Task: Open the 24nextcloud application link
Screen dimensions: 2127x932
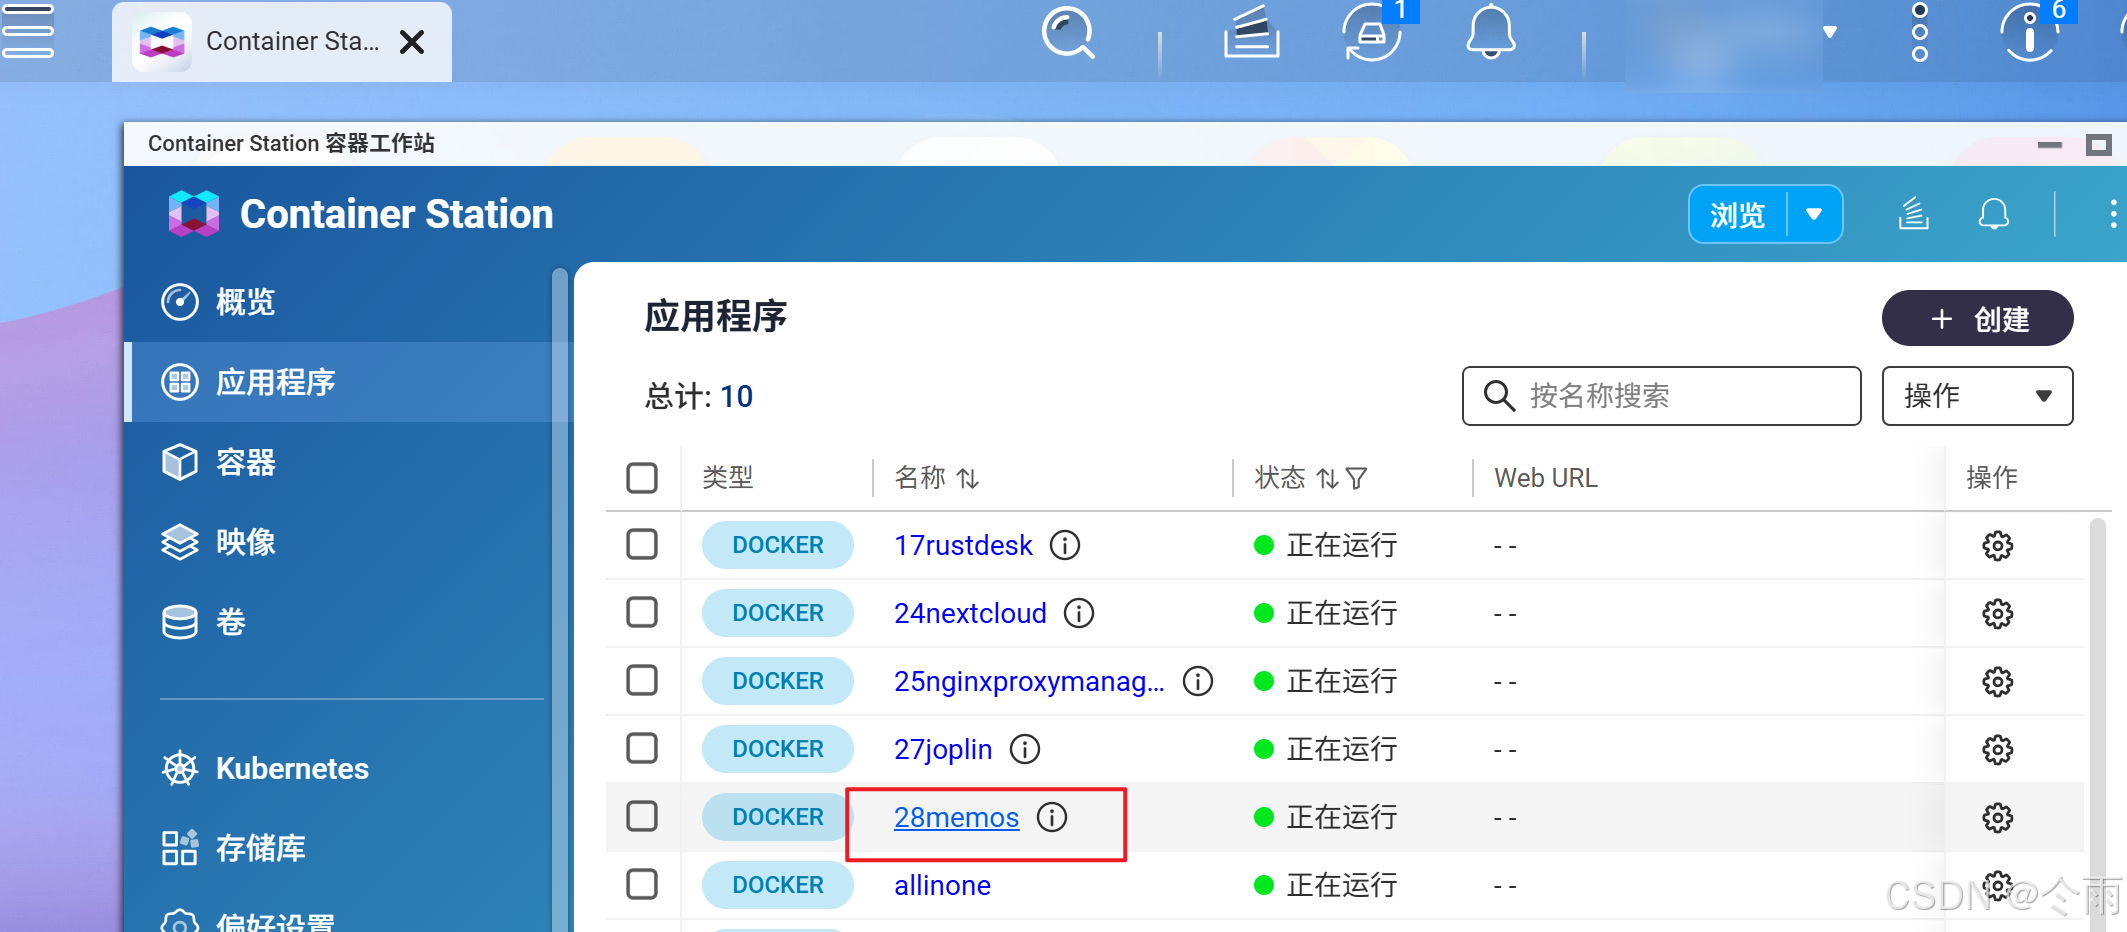Action: coord(970,613)
